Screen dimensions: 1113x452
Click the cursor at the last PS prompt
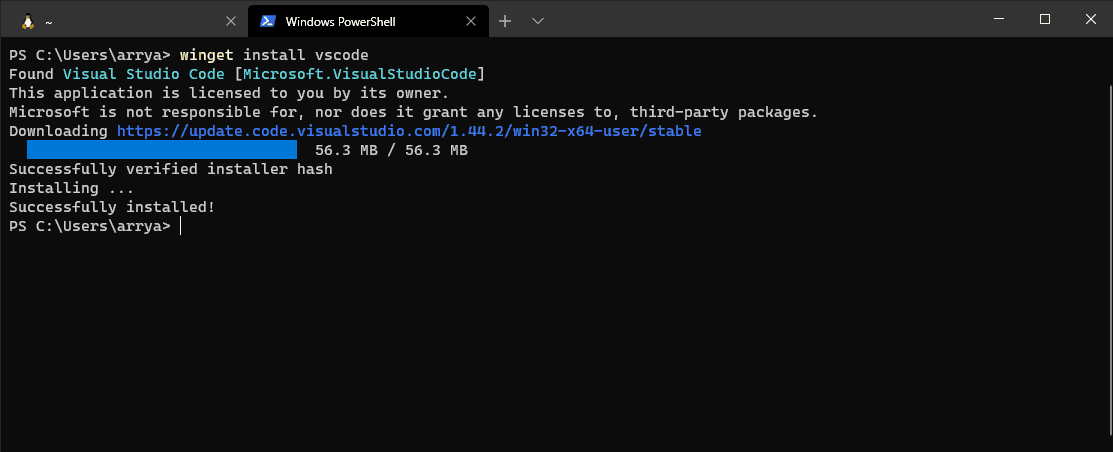pyautogui.click(x=181, y=227)
